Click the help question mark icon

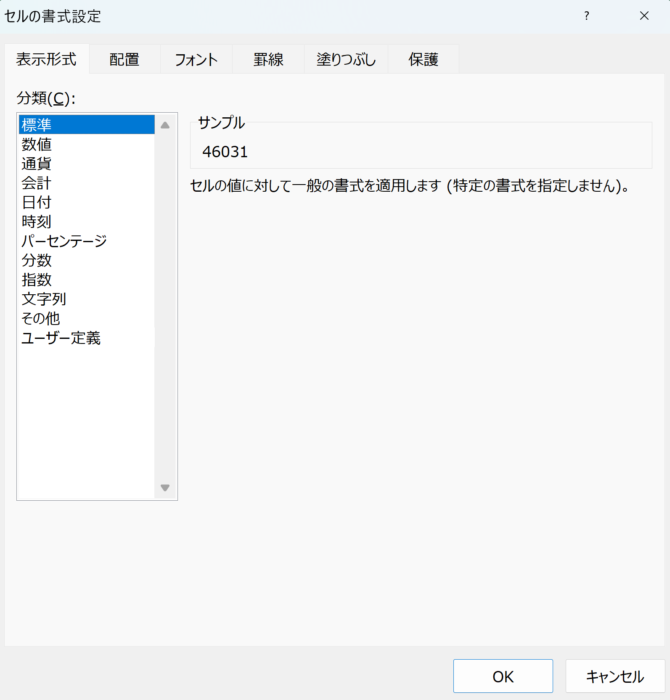587,16
